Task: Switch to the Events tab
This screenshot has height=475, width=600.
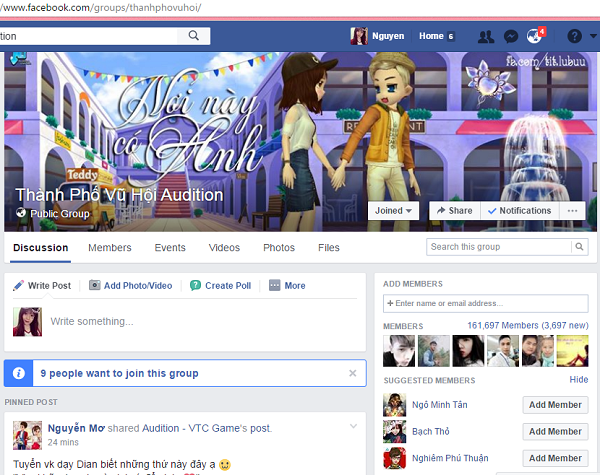Action: (x=170, y=248)
